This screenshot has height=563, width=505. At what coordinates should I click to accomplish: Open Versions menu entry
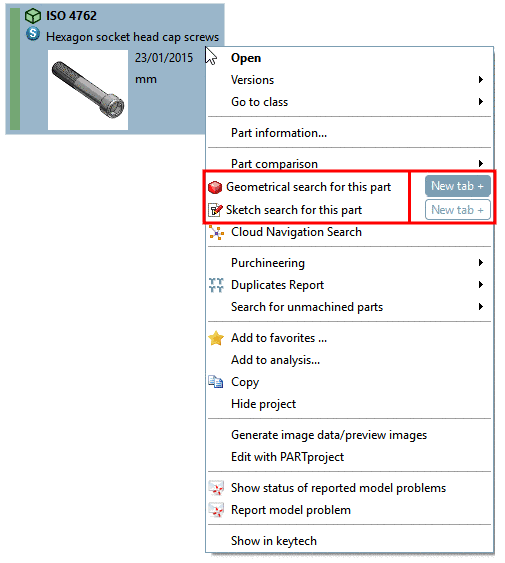coord(252,80)
